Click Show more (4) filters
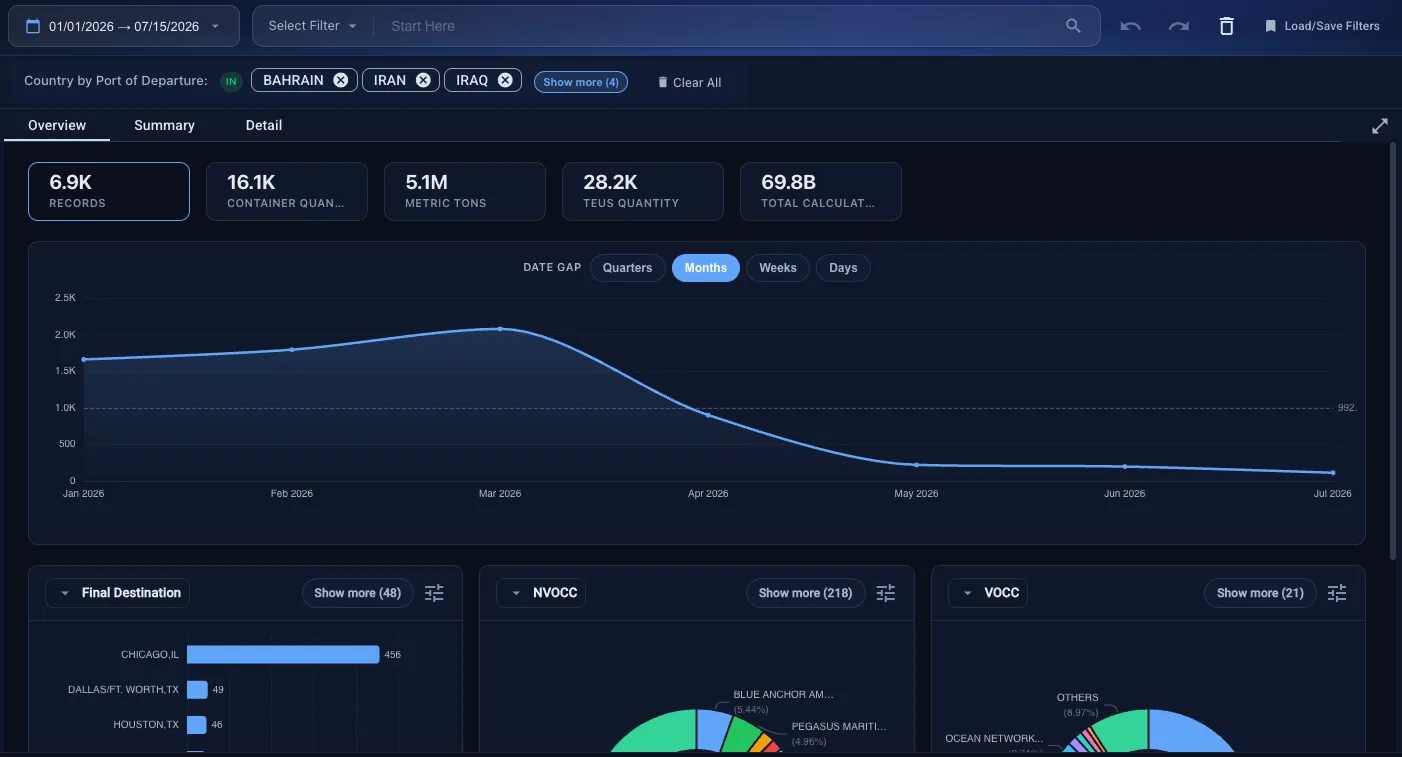The height and width of the screenshot is (757, 1402). pyautogui.click(x=581, y=82)
